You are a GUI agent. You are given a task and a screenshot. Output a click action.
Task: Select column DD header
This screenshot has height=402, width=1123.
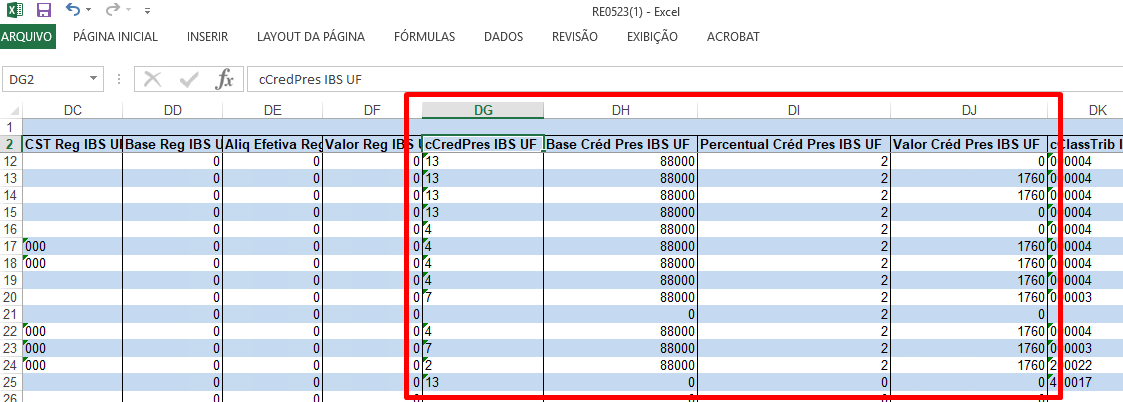point(173,110)
